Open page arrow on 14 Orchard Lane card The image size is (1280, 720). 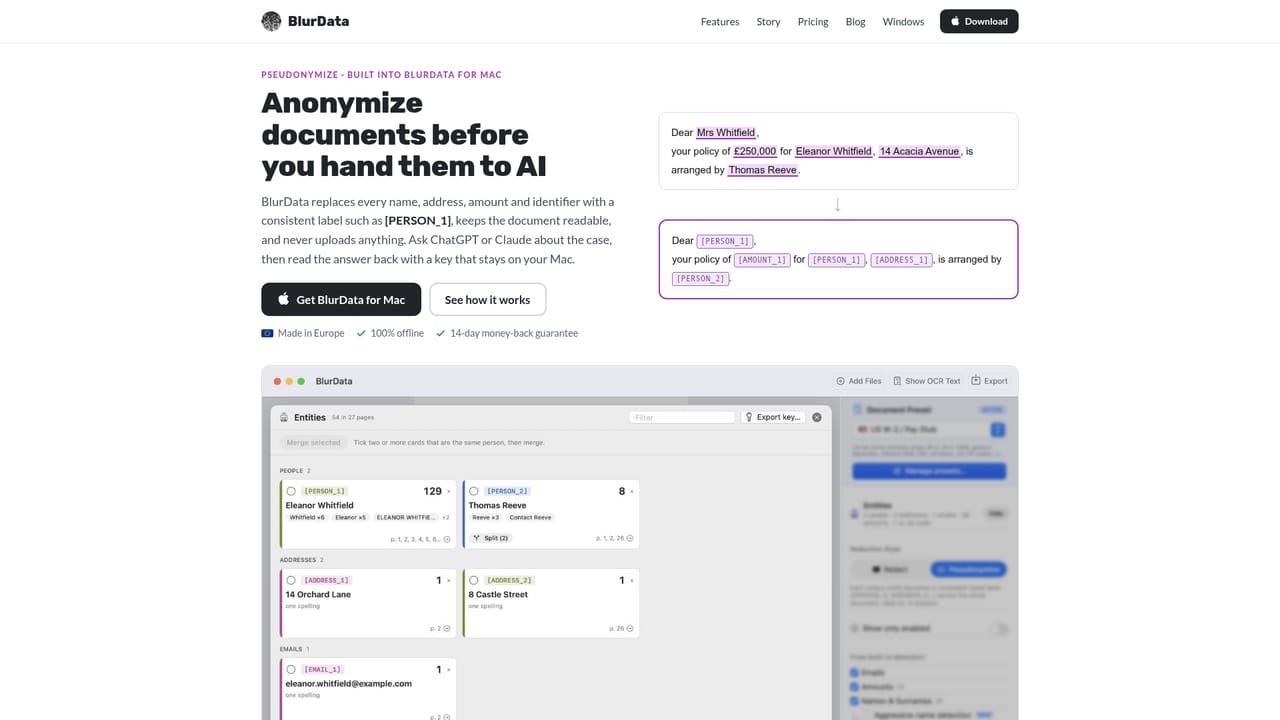click(x=447, y=628)
